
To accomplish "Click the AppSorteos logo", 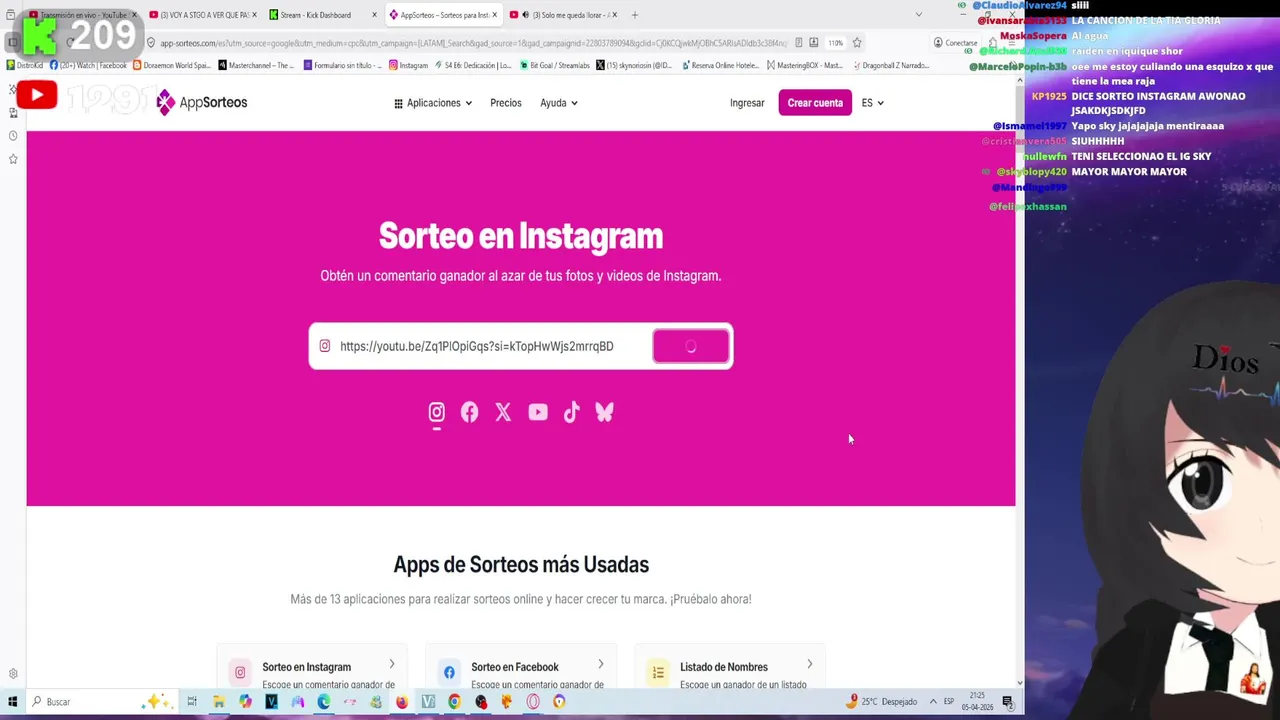I will coord(202,102).
